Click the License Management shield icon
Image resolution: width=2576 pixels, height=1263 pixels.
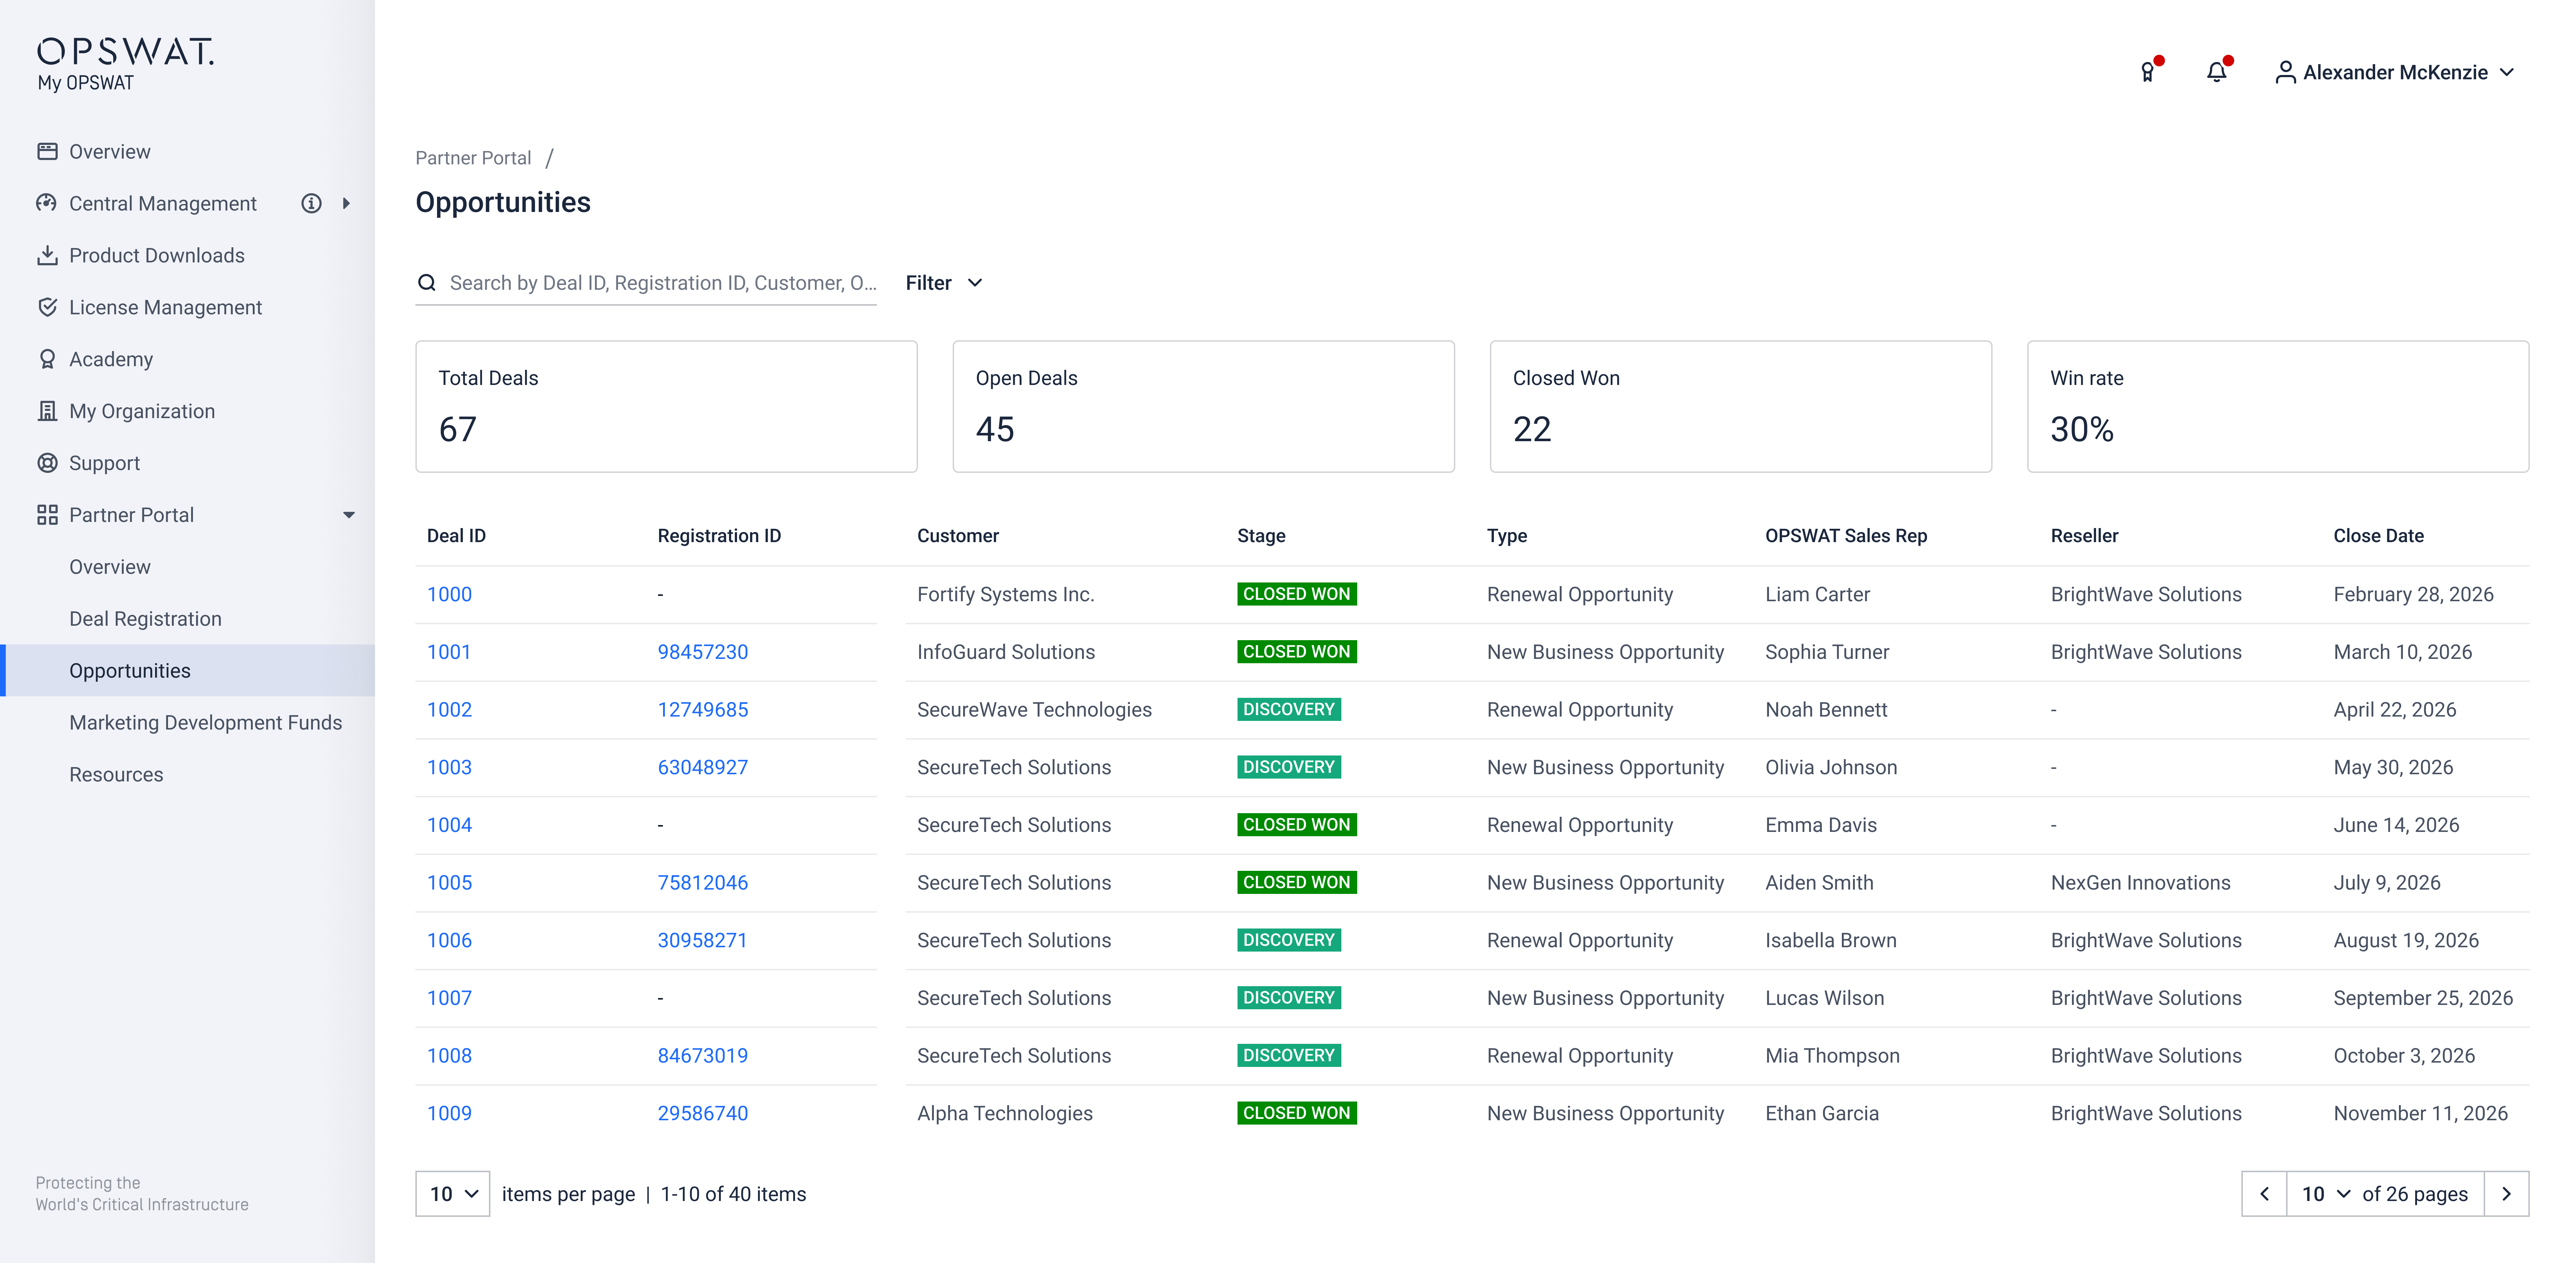click(x=47, y=307)
